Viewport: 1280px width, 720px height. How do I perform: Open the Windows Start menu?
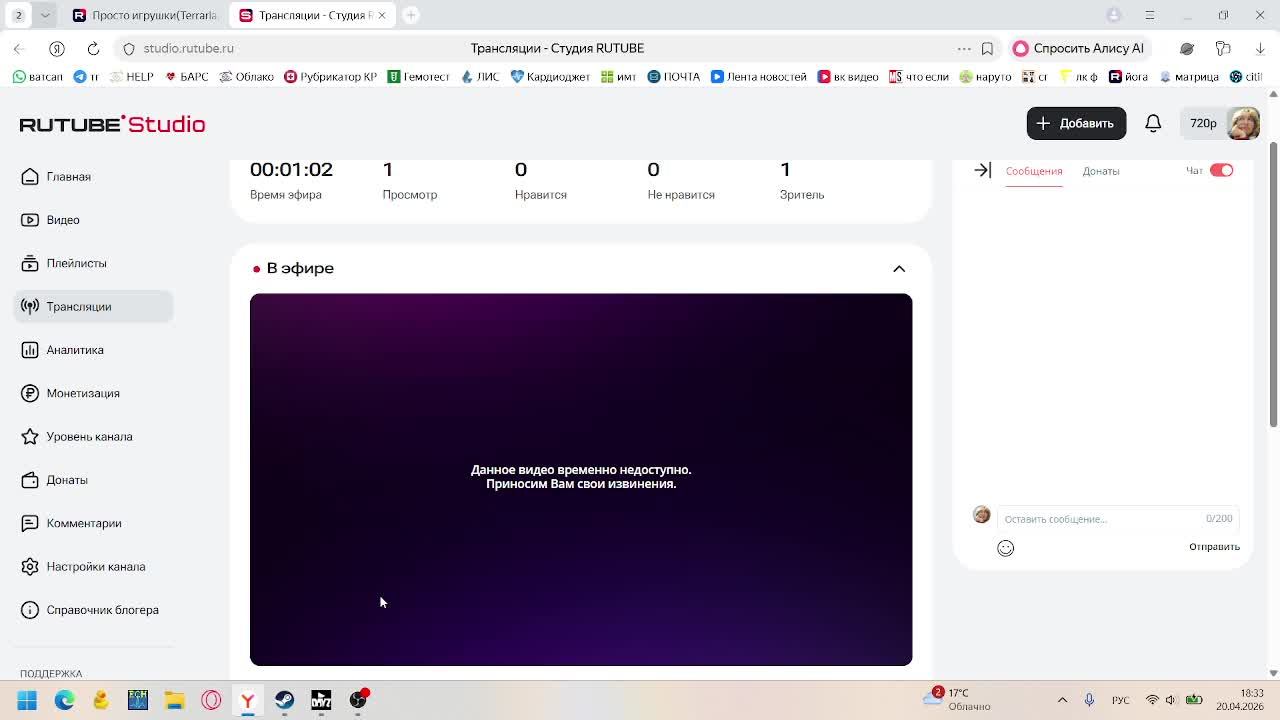(27, 700)
